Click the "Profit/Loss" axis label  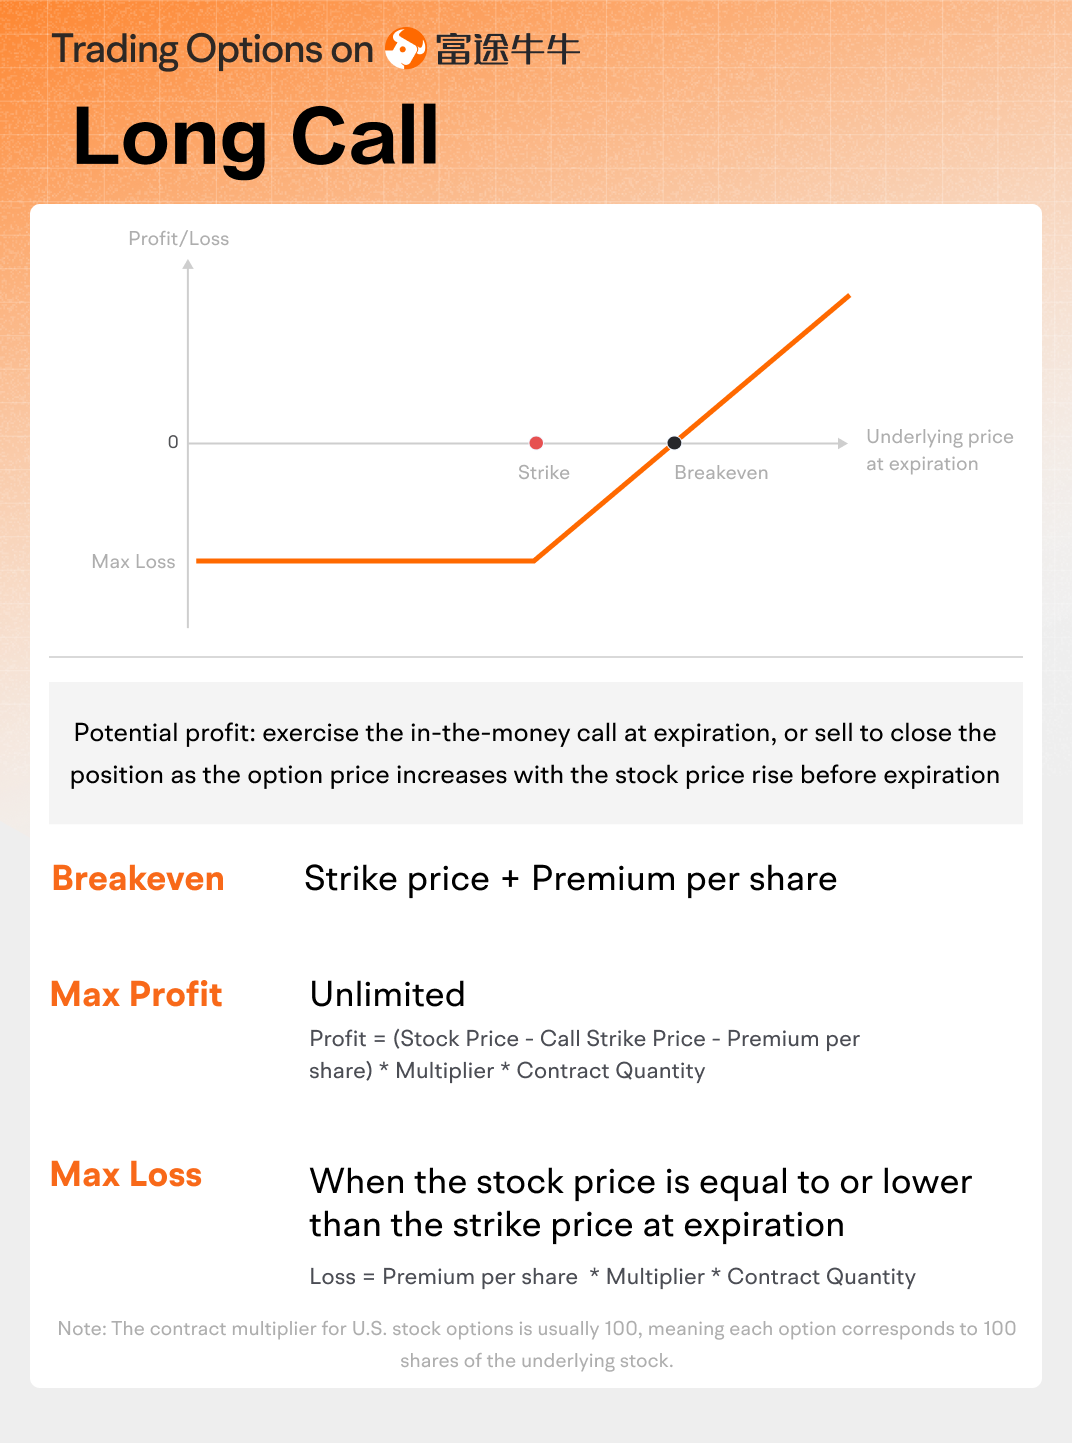[x=178, y=239]
